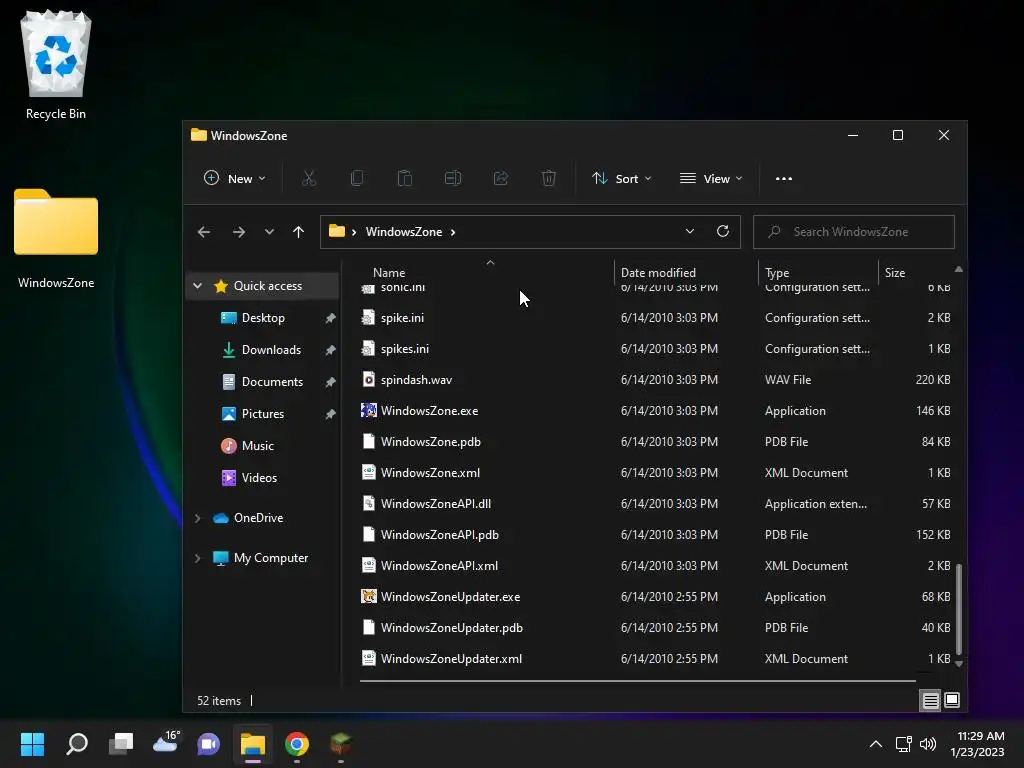Sort by Date modified column header
Image resolution: width=1024 pixels, height=768 pixels.
pyautogui.click(x=658, y=273)
